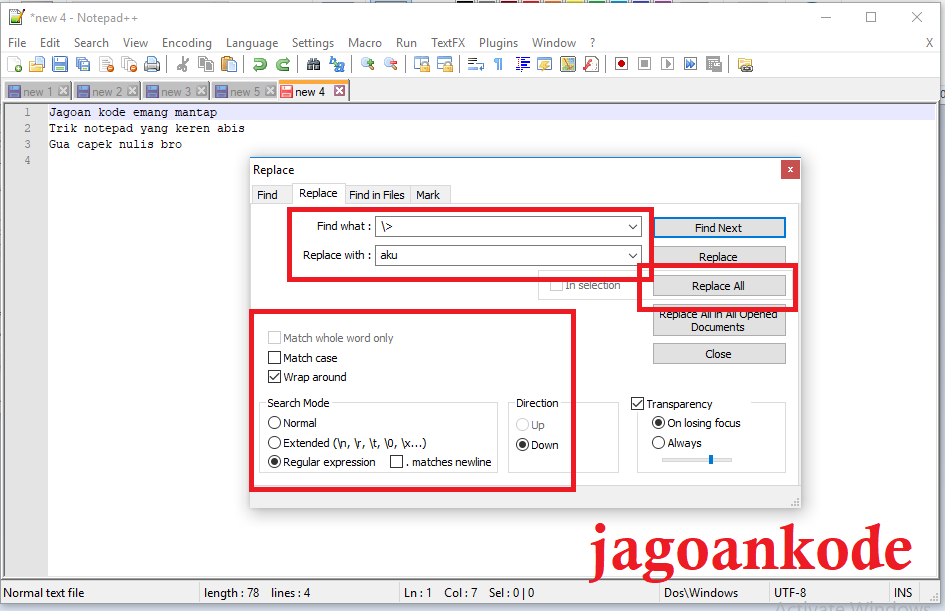Enable the Match case checkbox
This screenshot has width=945, height=611.
point(274,357)
